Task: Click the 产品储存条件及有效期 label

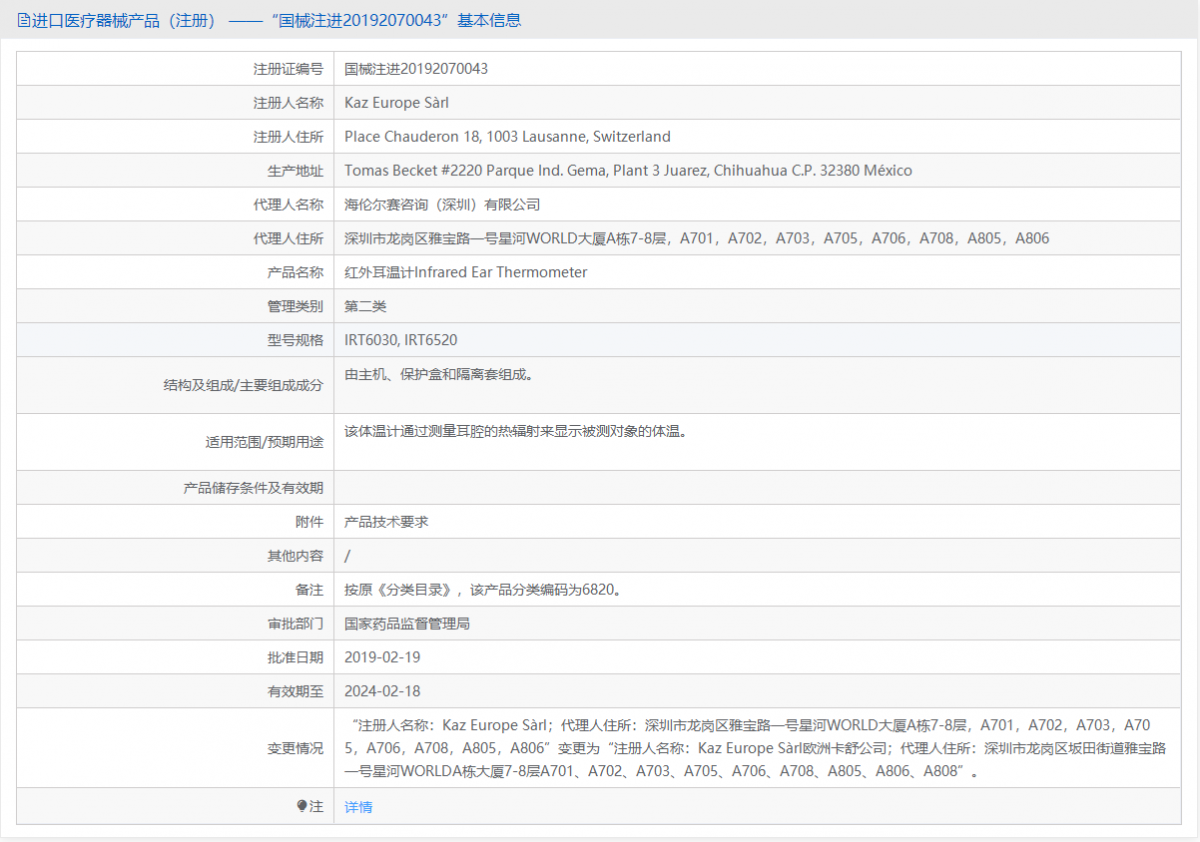Action: 253,488
